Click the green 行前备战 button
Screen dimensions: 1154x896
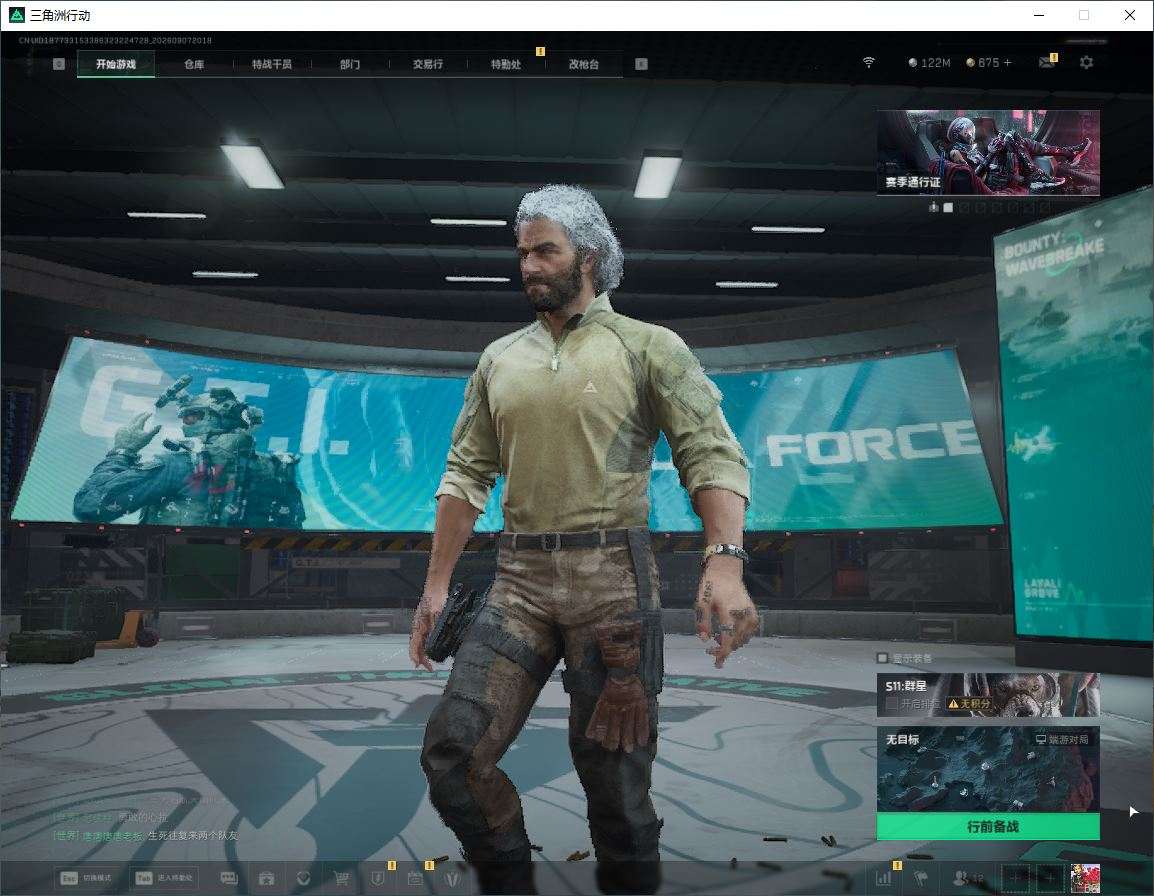tap(988, 827)
